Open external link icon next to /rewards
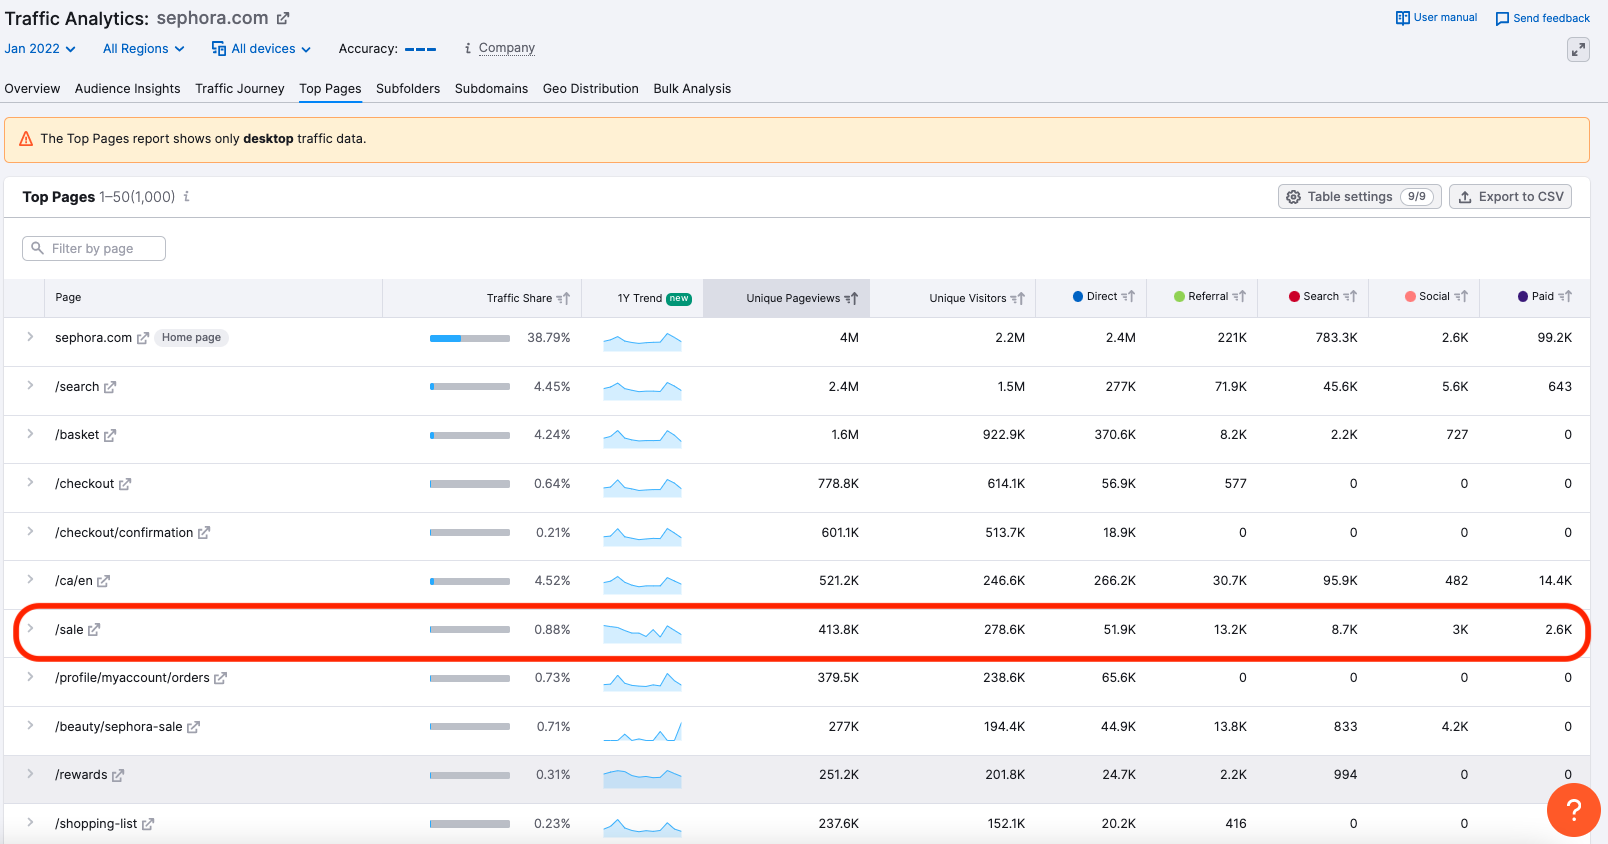1608x844 pixels. 118,775
